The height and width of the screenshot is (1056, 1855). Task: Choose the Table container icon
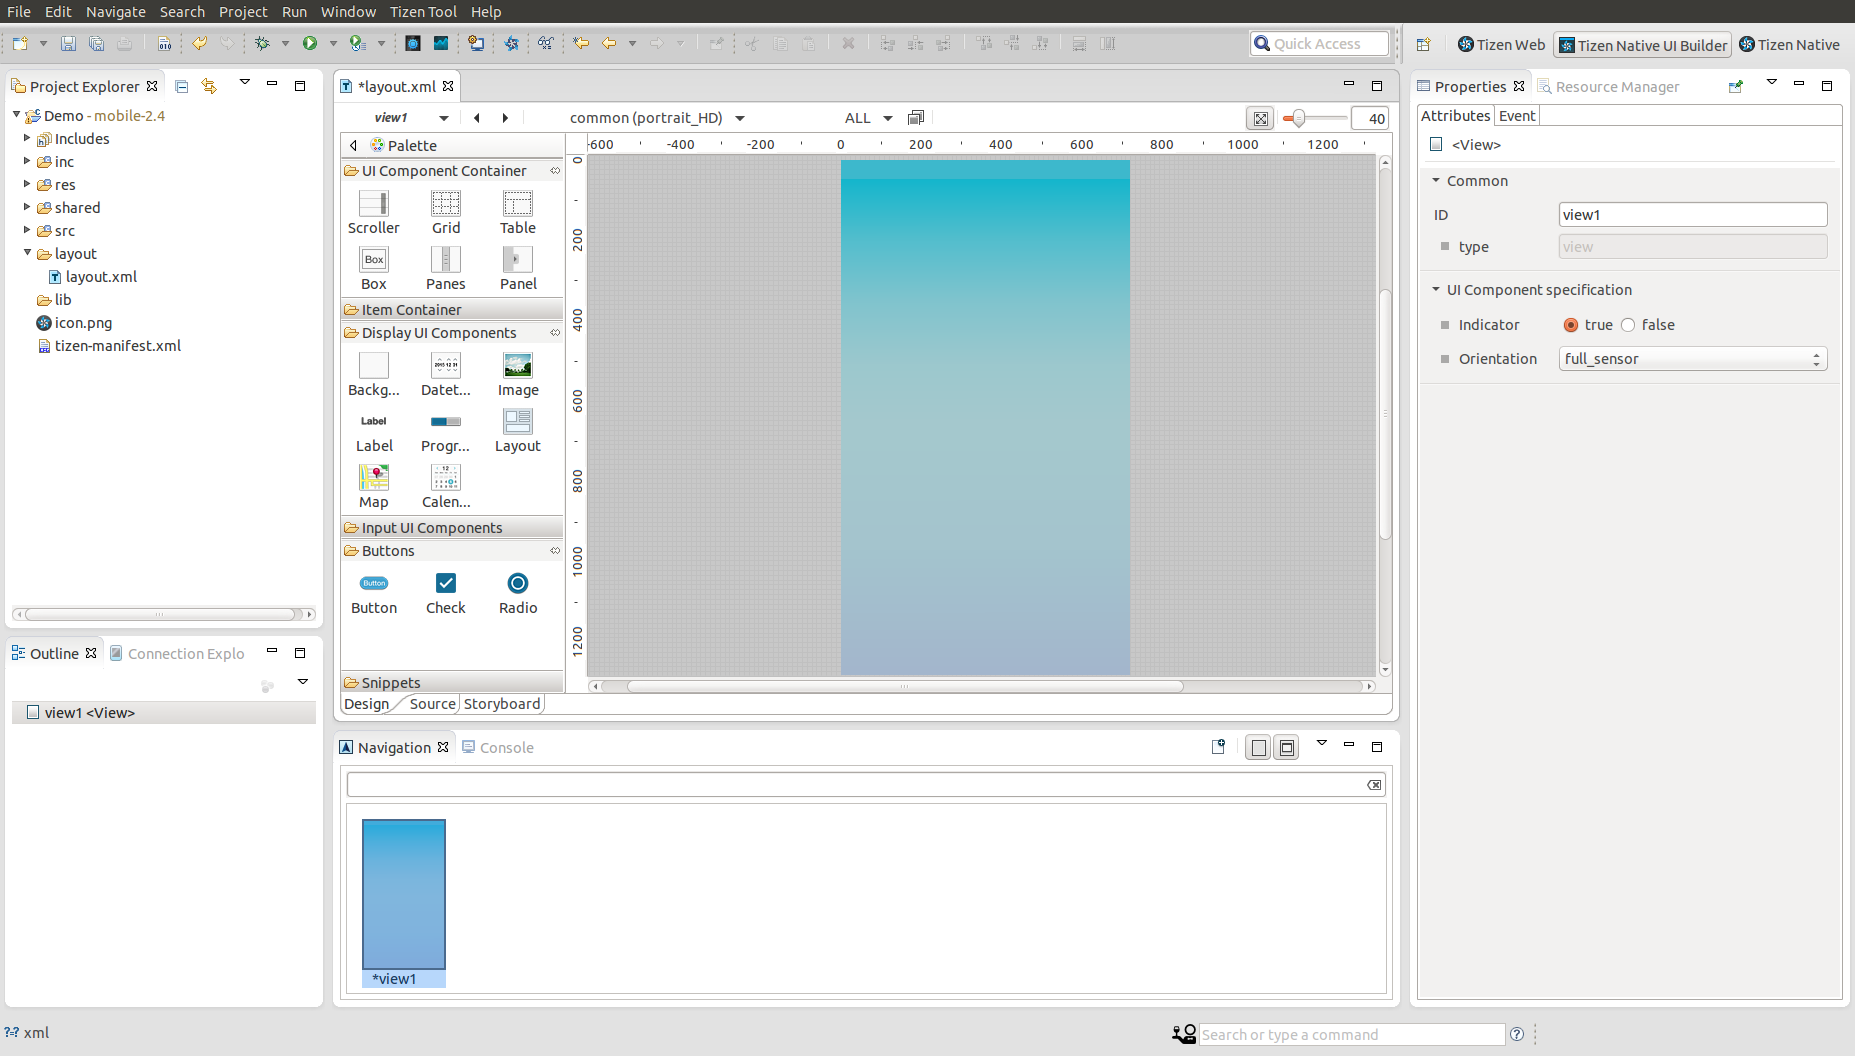(x=517, y=204)
